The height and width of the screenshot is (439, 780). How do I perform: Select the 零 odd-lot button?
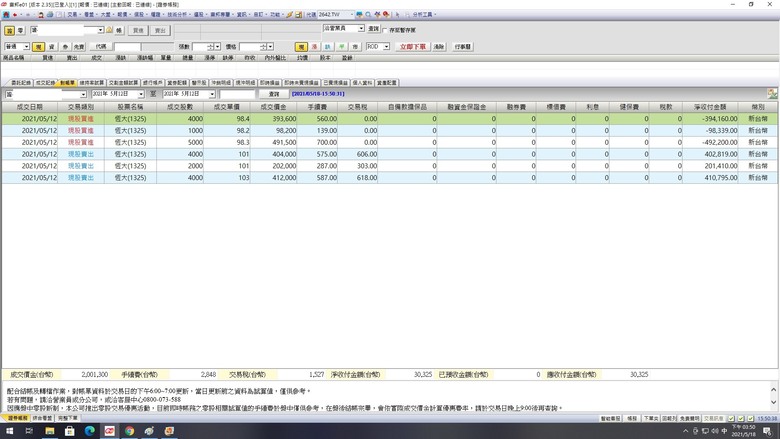point(20,31)
